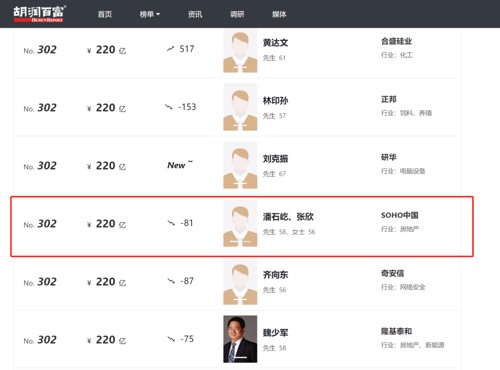Click the New badge for 刘克振
The image size is (500, 370).
(180, 165)
